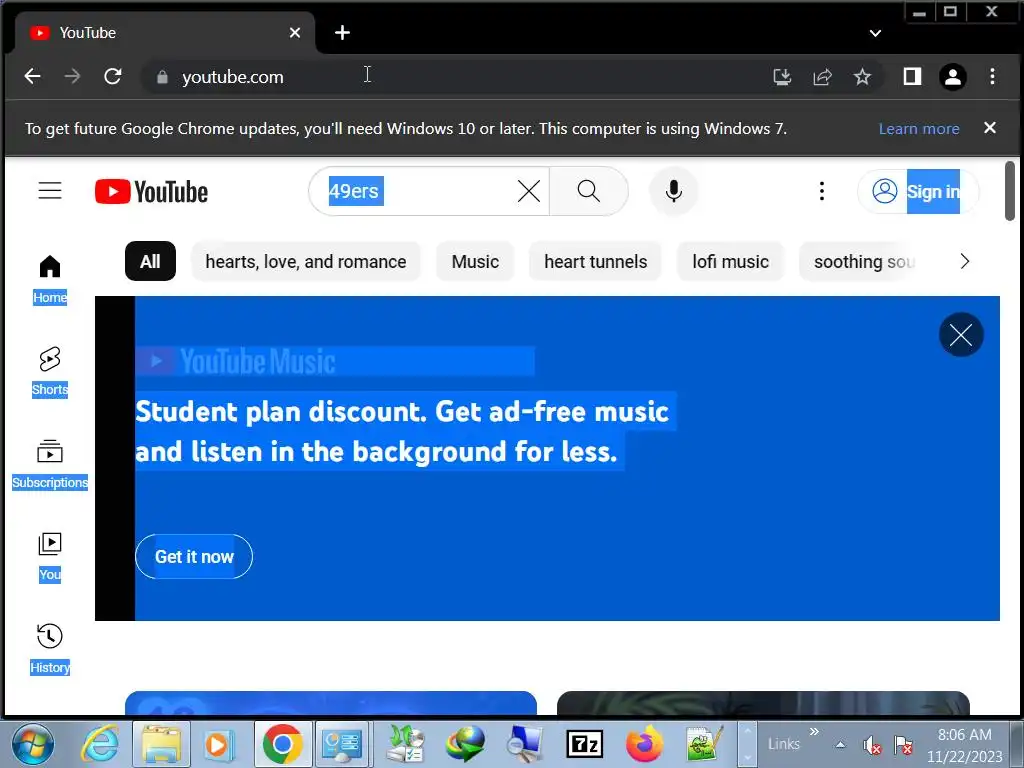The image size is (1024, 768).
Task: Go forward in Chrome
Action: tap(72, 76)
